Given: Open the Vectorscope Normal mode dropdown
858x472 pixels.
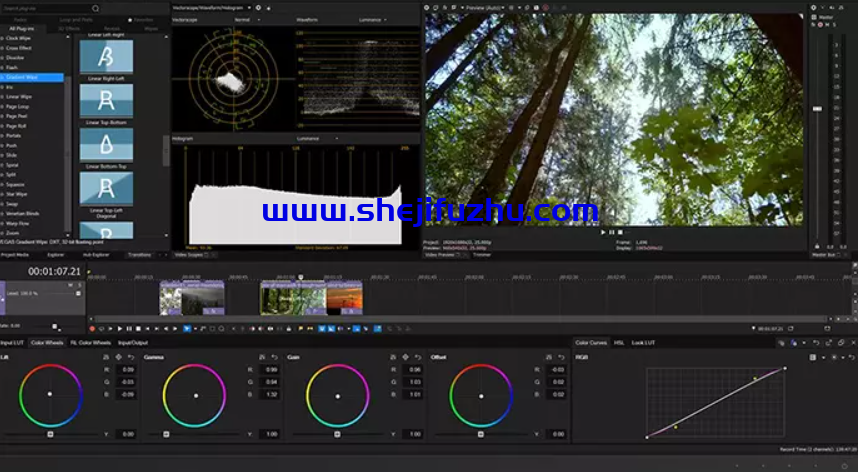Looking at the screenshot, I should [247, 20].
